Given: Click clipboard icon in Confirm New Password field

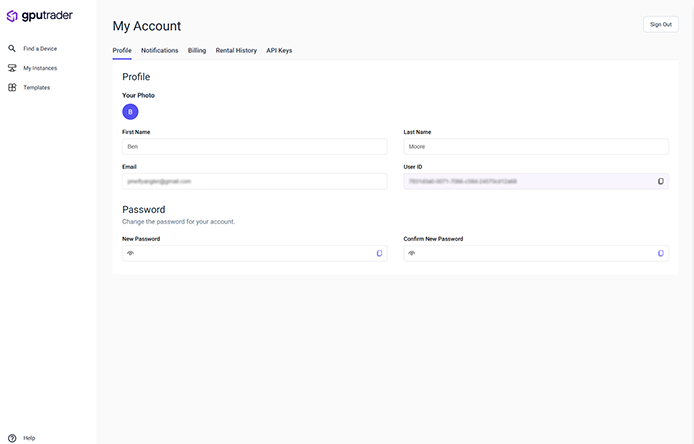Looking at the screenshot, I should [660, 253].
